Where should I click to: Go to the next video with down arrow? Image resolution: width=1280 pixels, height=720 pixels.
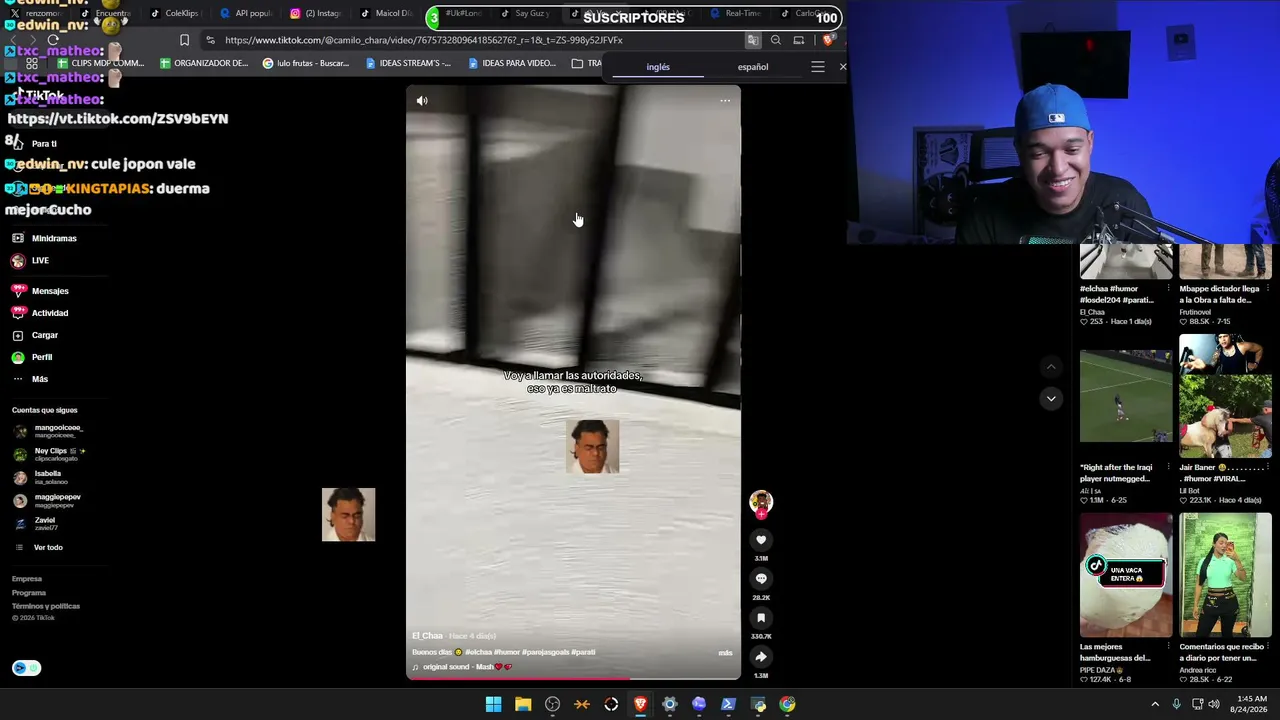[x=1051, y=399]
